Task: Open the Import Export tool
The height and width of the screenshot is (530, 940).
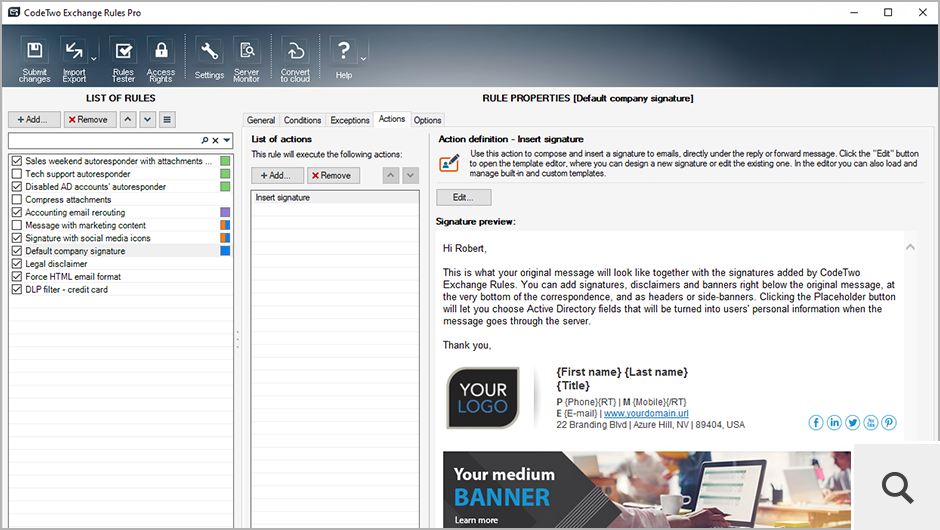Action: point(74,59)
